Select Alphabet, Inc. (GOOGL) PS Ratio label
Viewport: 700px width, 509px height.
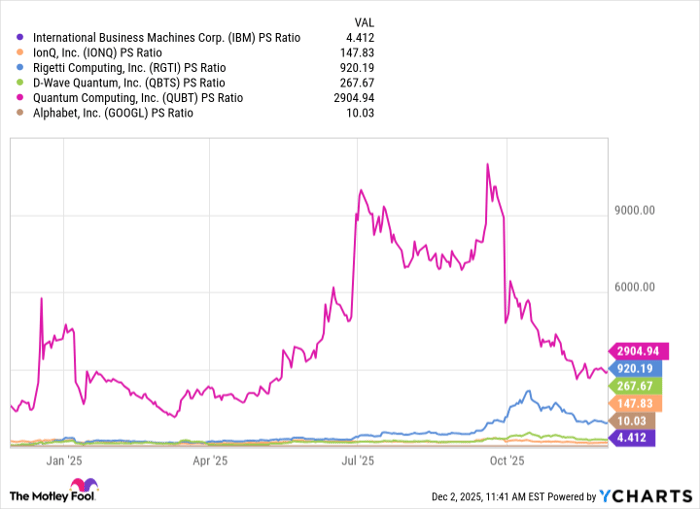click(113, 113)
